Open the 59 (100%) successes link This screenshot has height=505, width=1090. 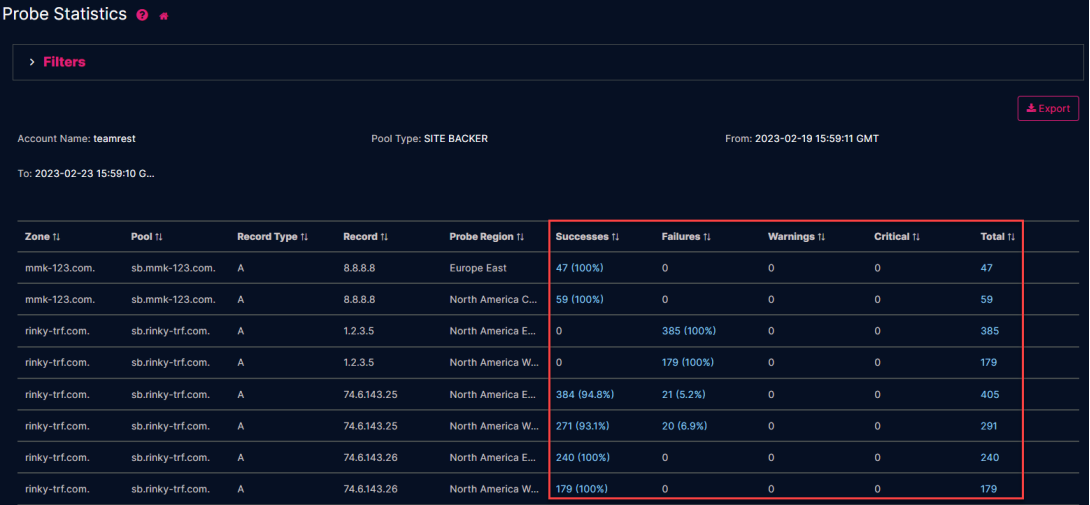pyautogui.click(x=579, y=300)
